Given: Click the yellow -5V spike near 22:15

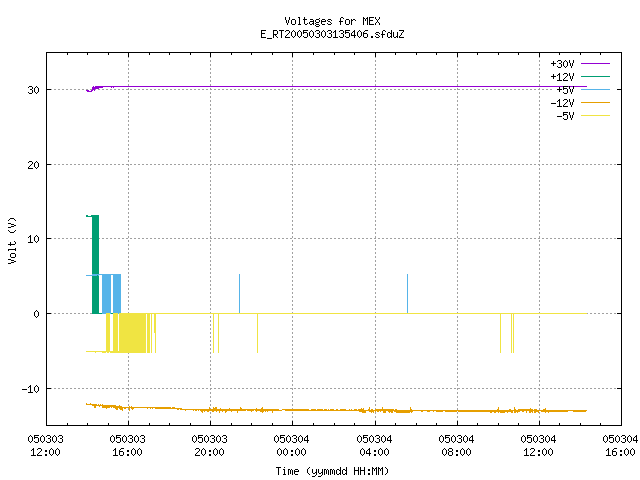Looking at the screenshot, I should tap(258, 333).
